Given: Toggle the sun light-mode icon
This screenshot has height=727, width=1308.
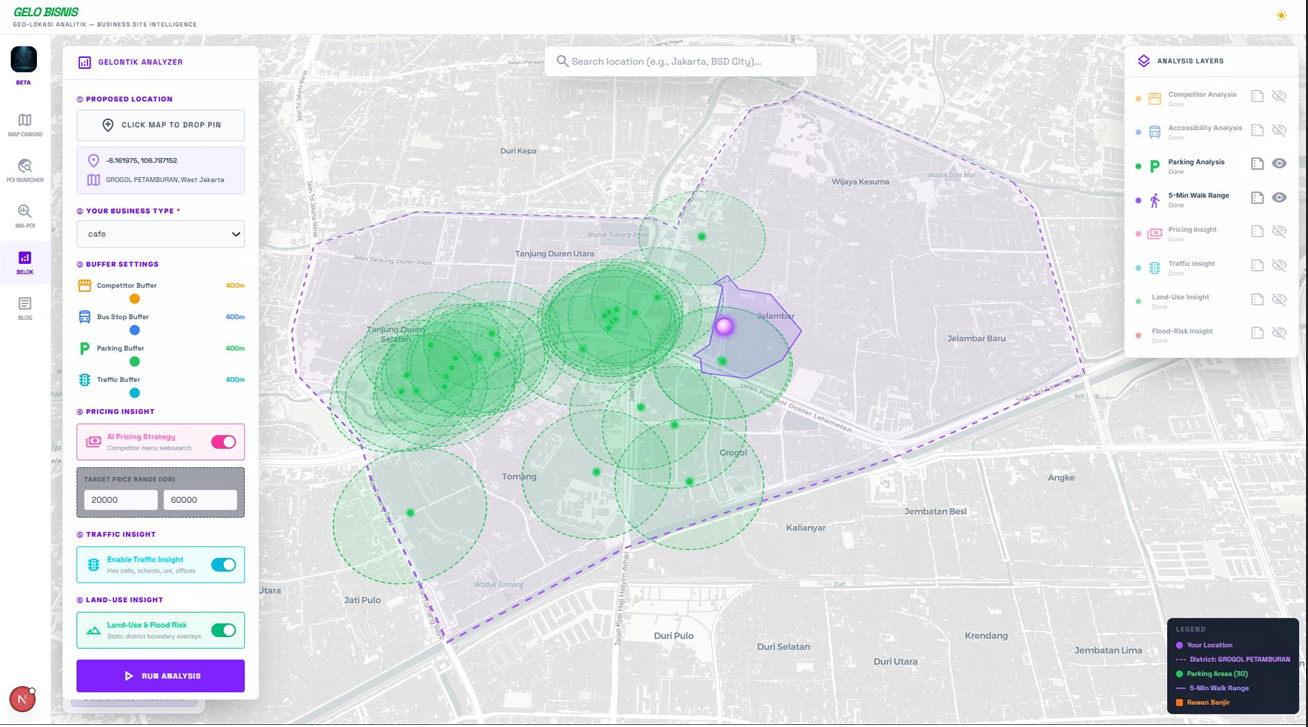Looking at the screenshot, I should click(1281, 15).
